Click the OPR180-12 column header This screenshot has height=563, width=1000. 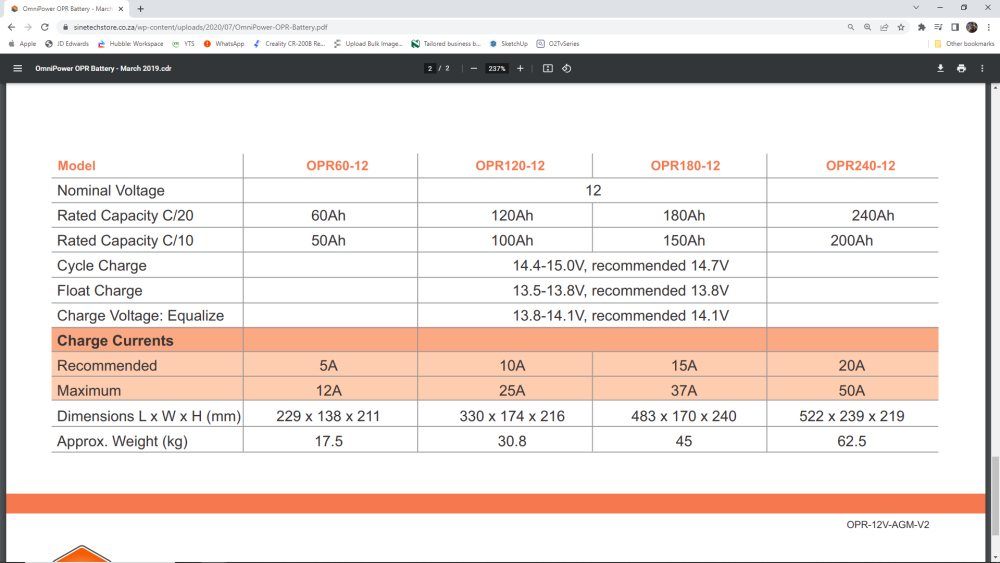pos(685,166)
